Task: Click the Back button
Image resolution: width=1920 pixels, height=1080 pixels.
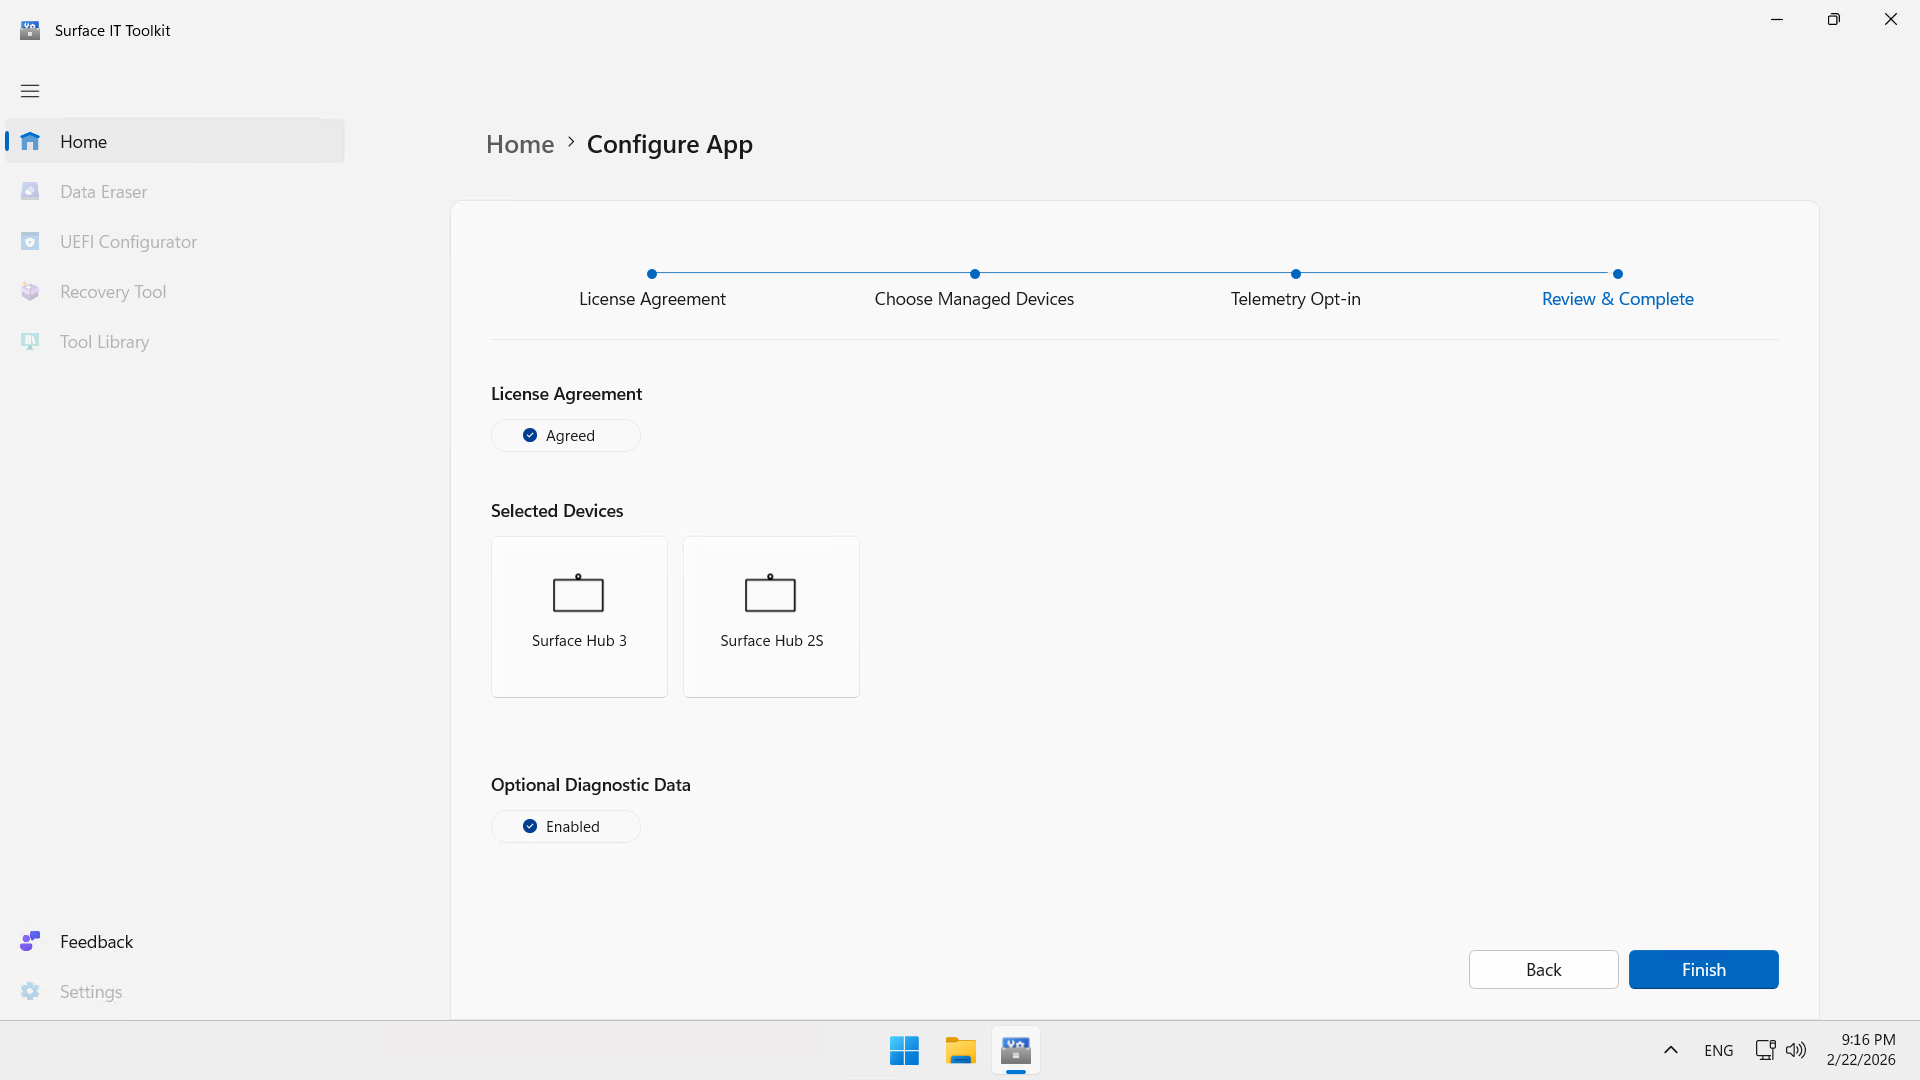Action: 1543,969
